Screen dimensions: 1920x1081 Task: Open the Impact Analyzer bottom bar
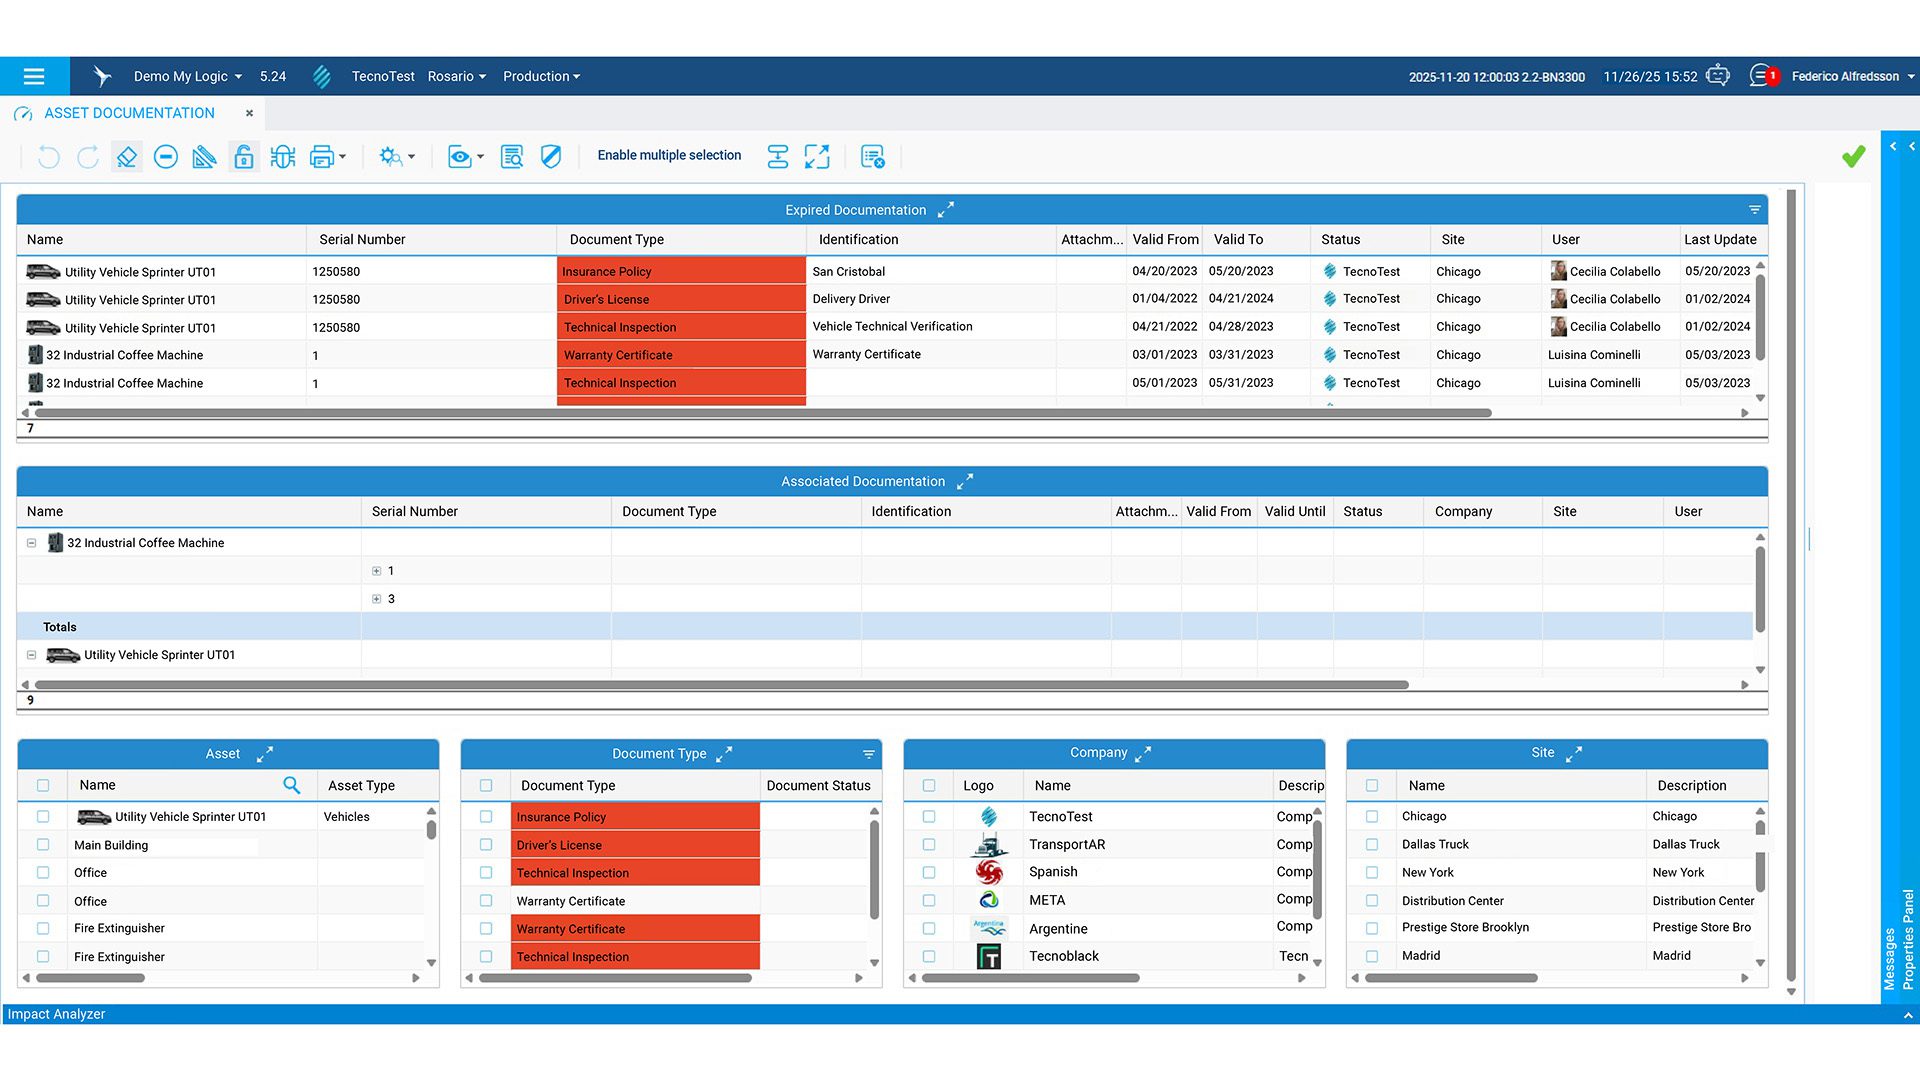click(x=57, y=1014)
